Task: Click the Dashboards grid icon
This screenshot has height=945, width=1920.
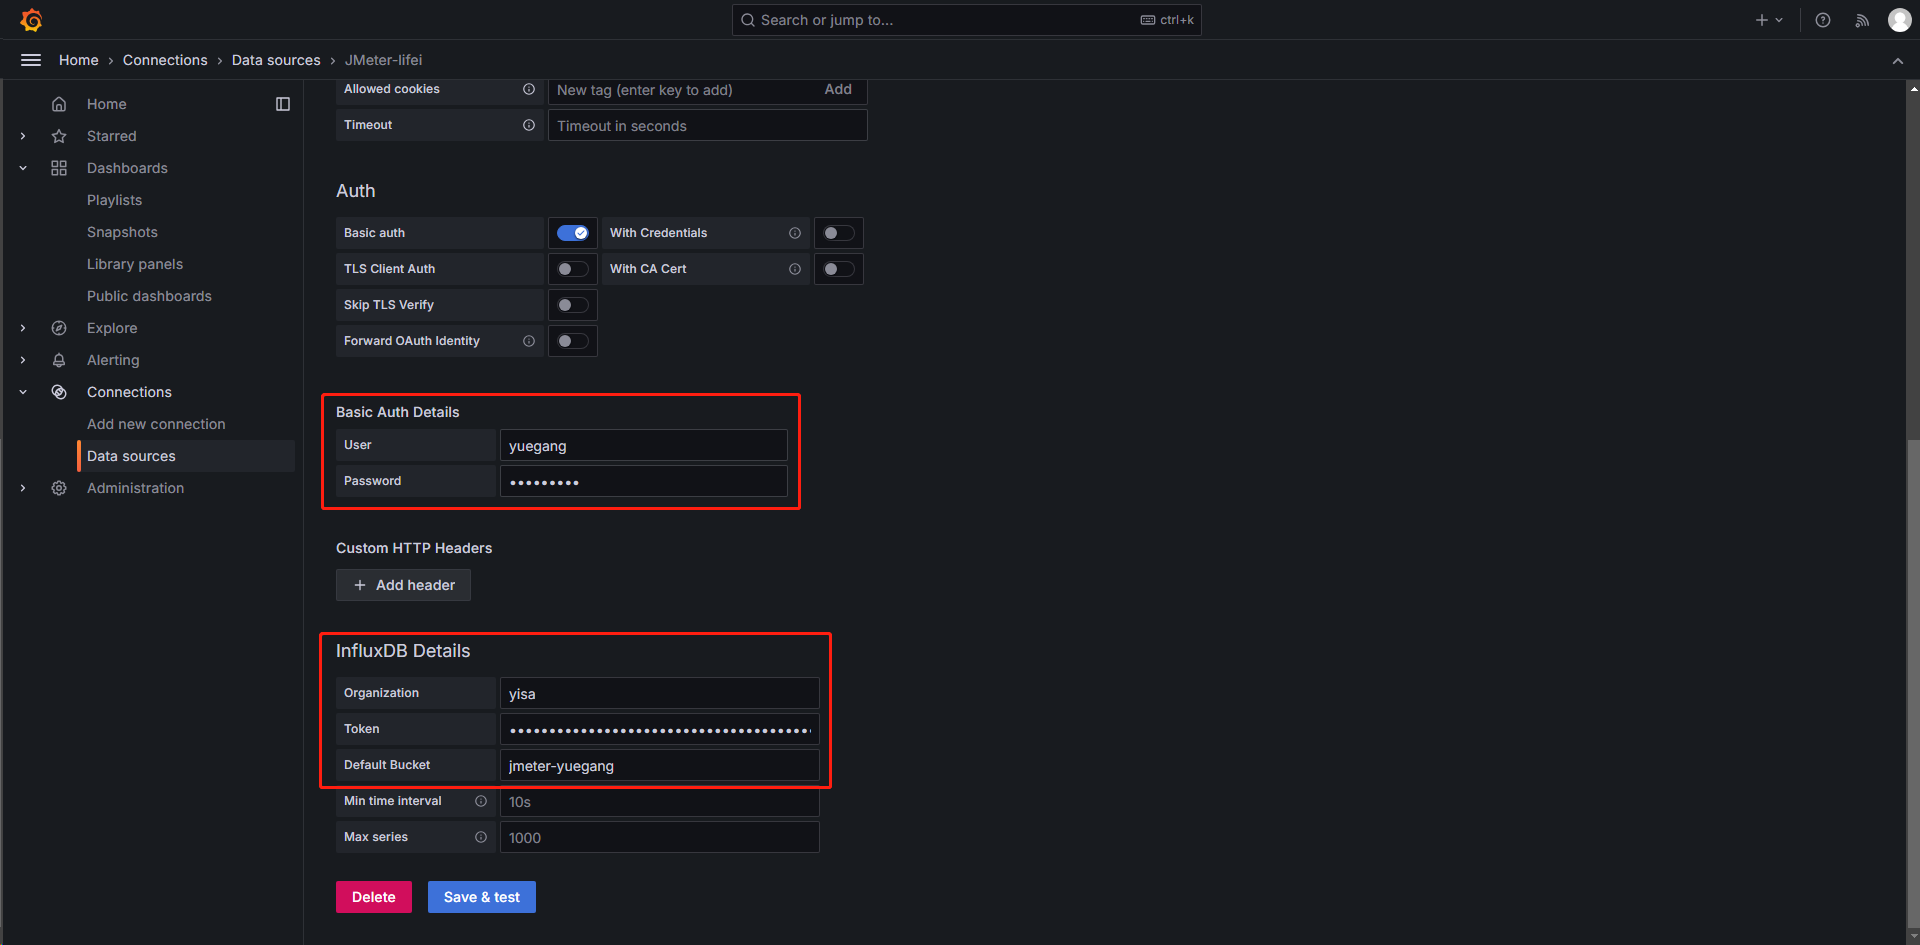Action: pos(59,168)
